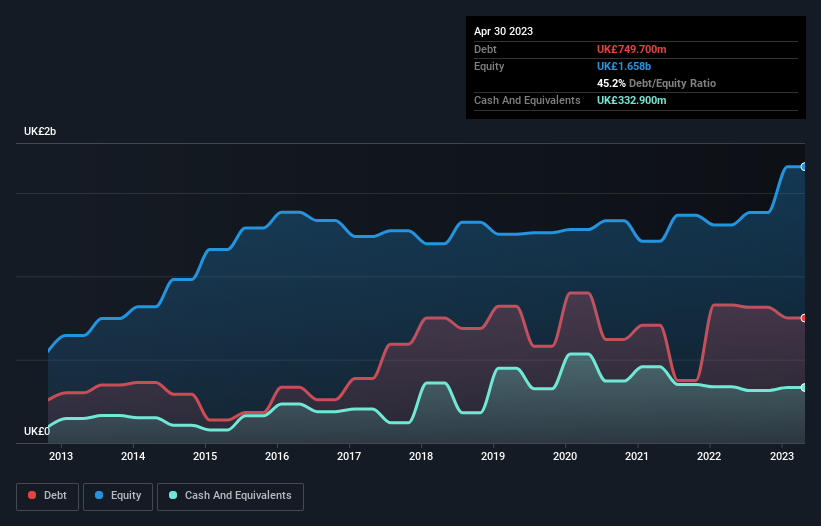Click the Debt row label in tooltip
821x526 pixels.
coord(485,49)
